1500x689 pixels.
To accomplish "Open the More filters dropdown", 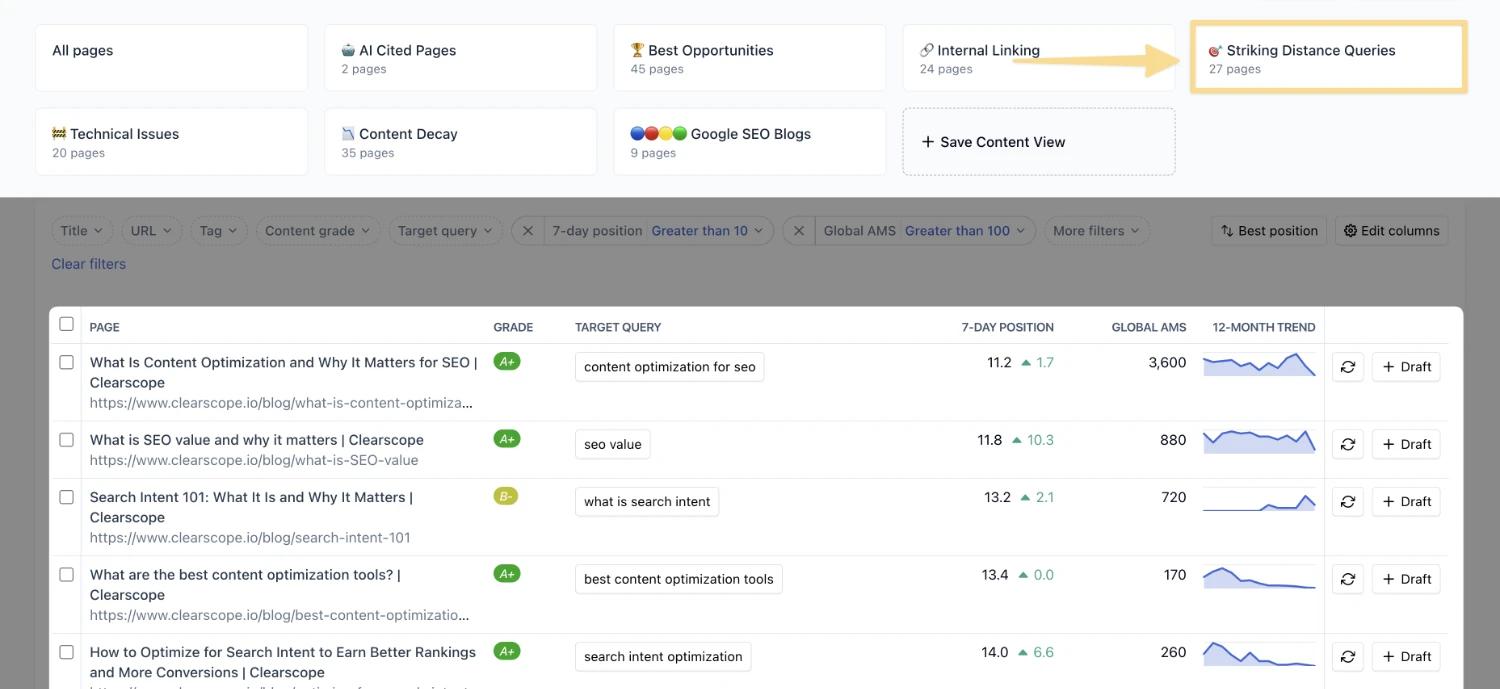I will 1096,231.
